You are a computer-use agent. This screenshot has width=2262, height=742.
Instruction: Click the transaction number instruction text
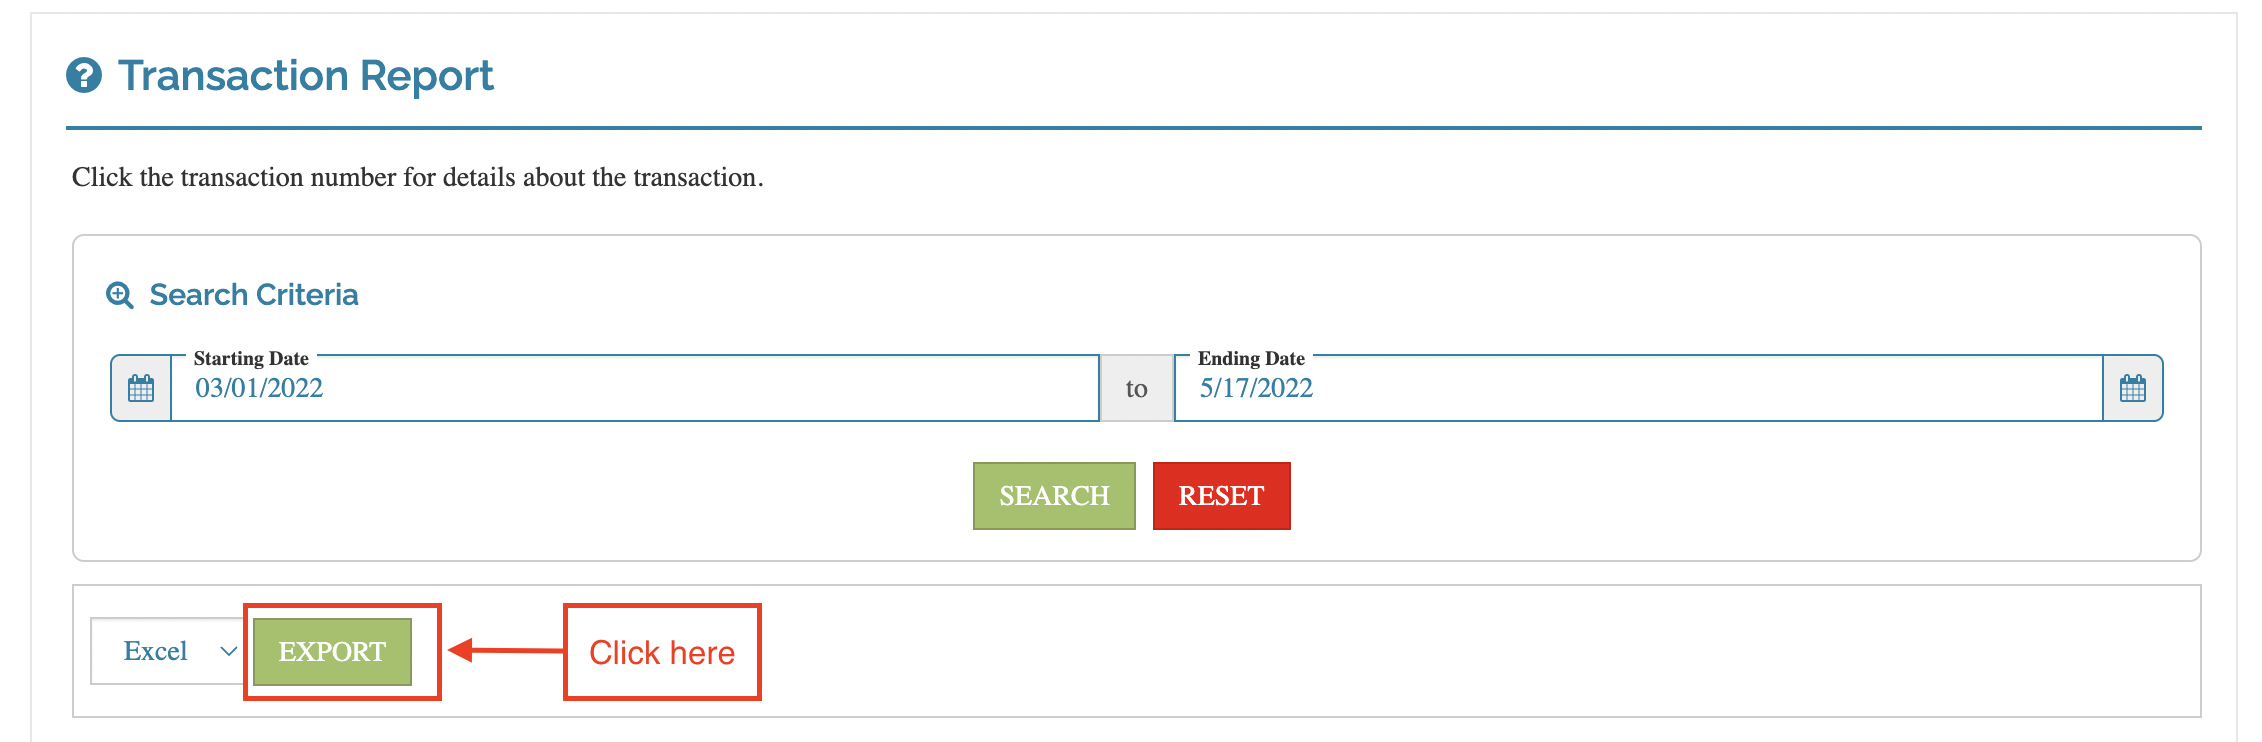pyautogui.click(x=417, y=177)
